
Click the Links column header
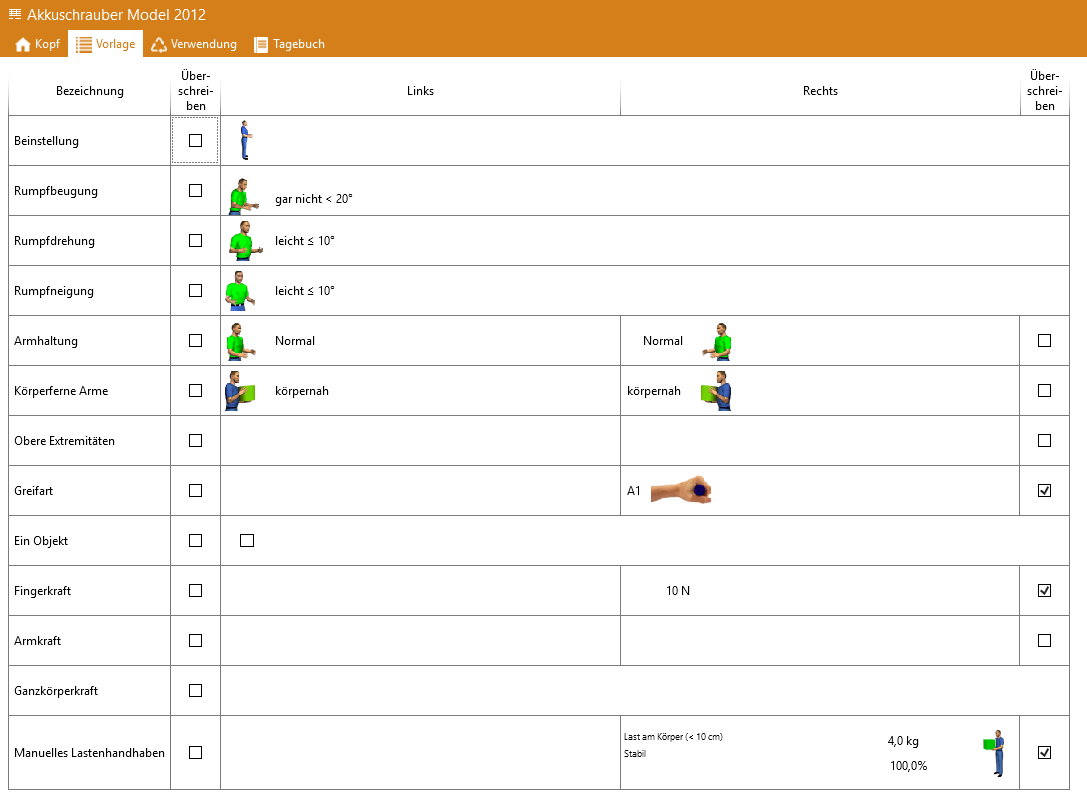(420, 91)
